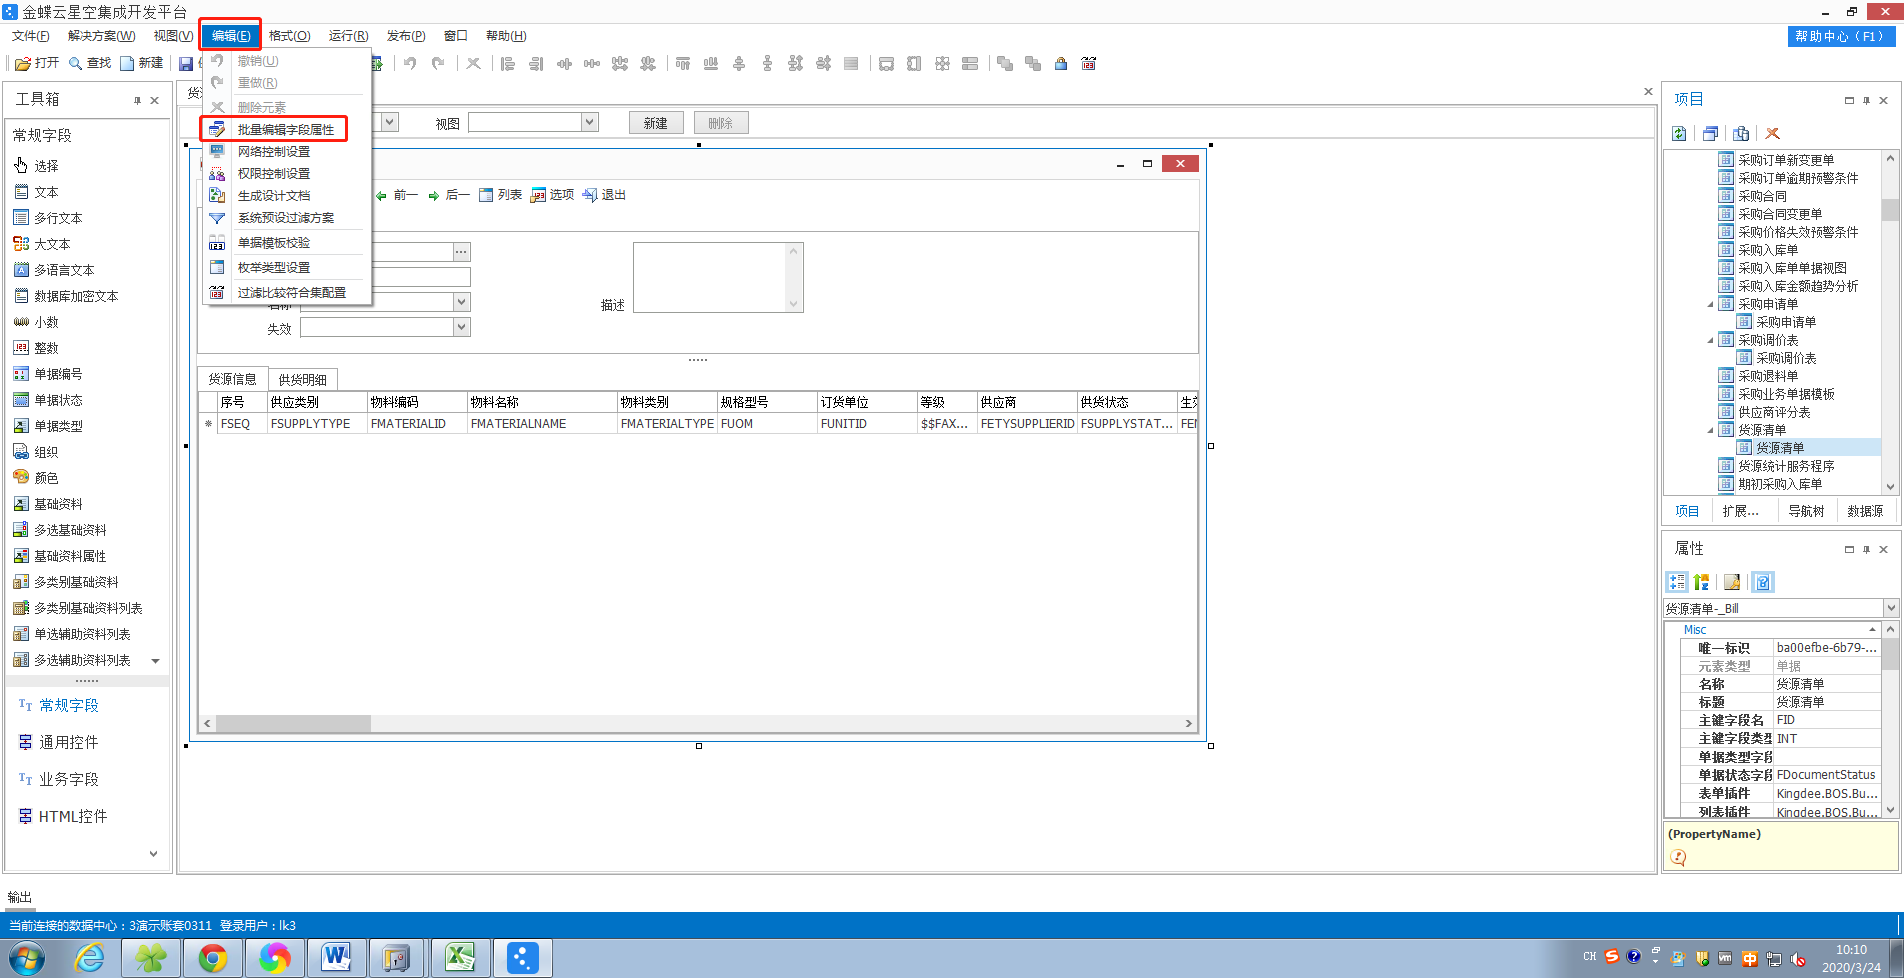The height and width of the screenshot is (978, 1904).
Task: Click the lock icon in the toolbar
Action: tap(1061, 64)
